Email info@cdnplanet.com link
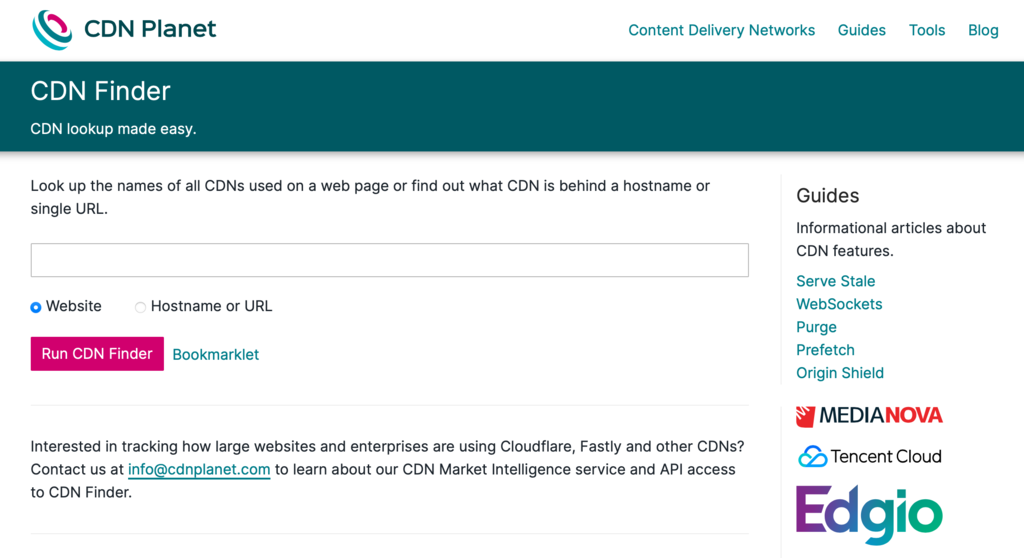This screenshot has height=558, width=1024. point(199,469)
